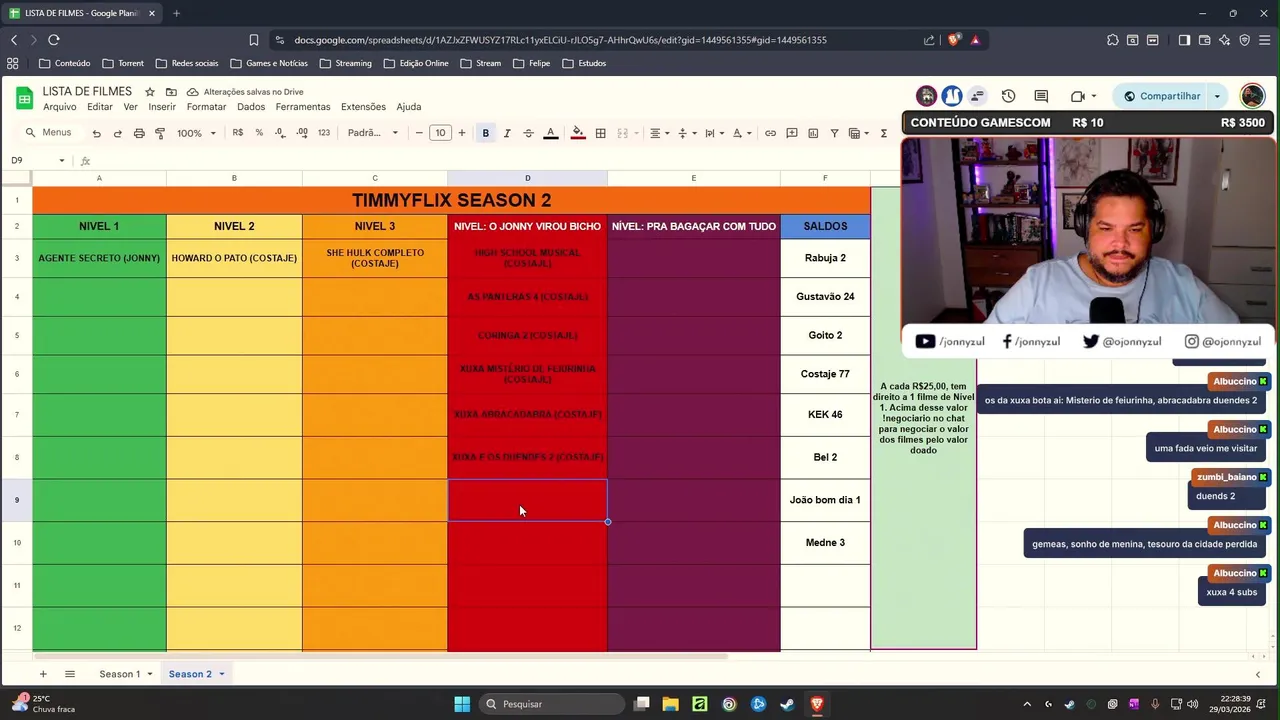Click the 'Costaje 77' saldo cell

825,374
